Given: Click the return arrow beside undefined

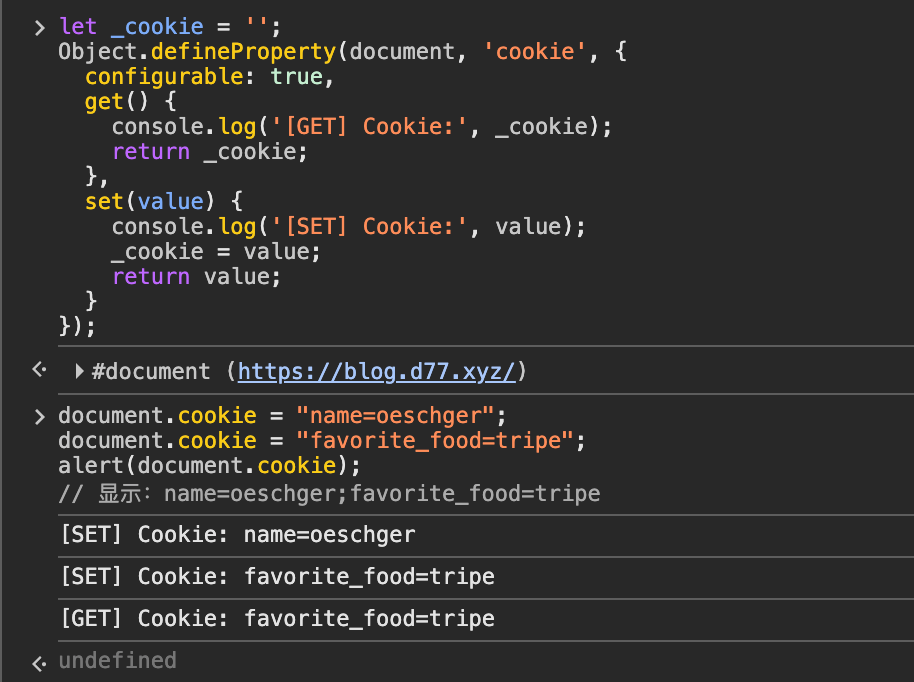Looking at the screenshot, I should 39,661.
